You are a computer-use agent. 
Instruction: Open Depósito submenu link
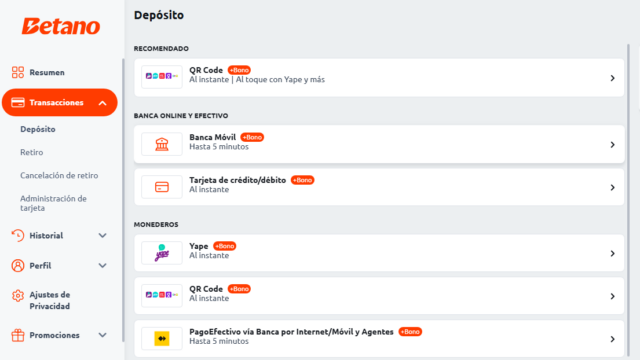[x=38, y=129]
